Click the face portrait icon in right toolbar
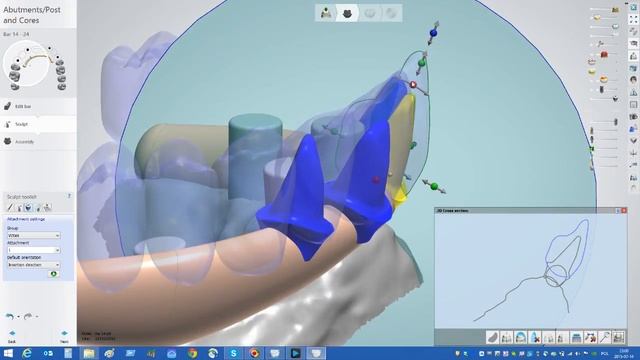 coord(633,80)
